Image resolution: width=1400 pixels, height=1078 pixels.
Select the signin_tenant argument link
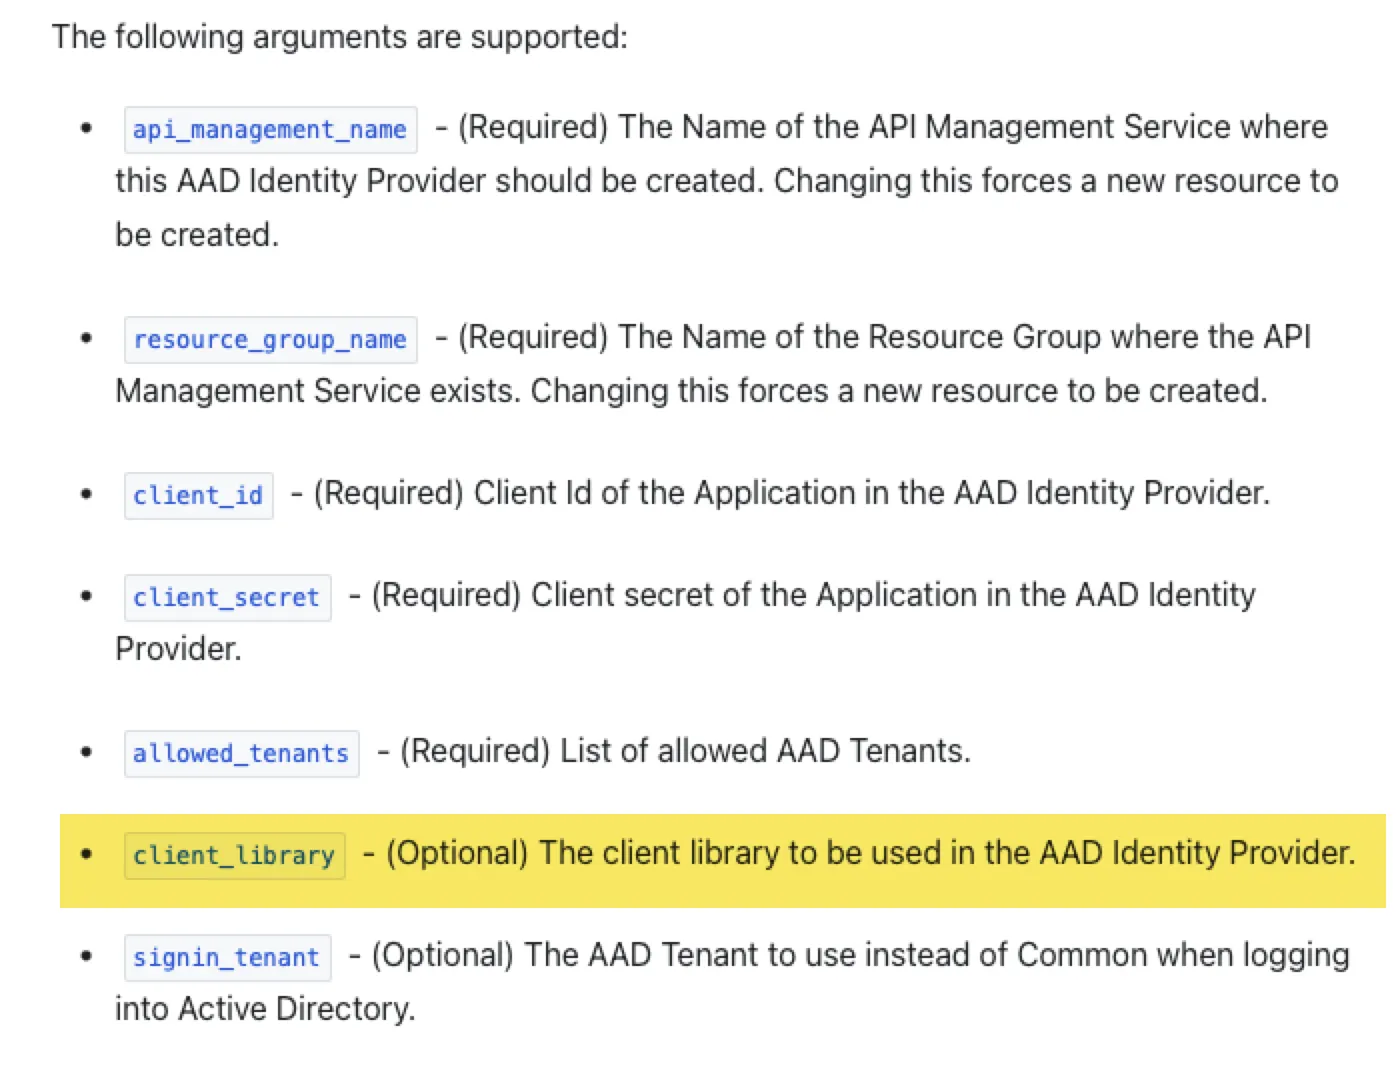coord(226,958)
